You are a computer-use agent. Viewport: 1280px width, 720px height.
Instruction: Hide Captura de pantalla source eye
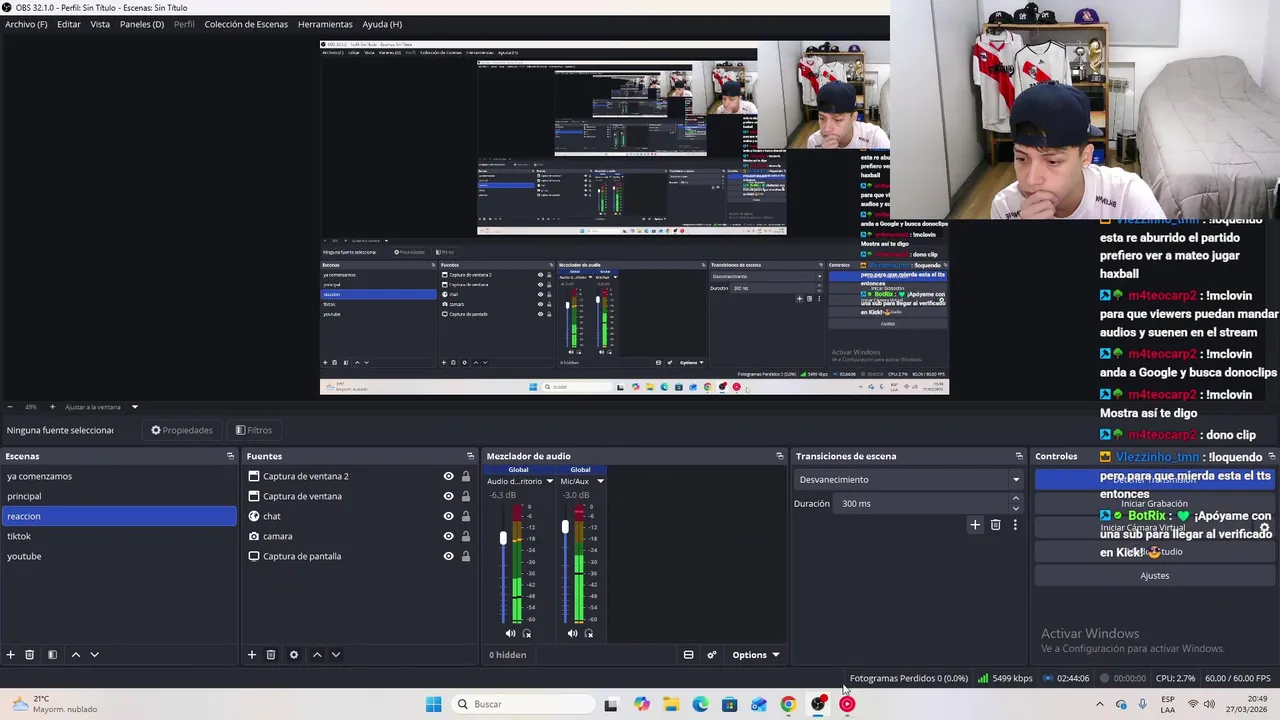coord(448,556)
